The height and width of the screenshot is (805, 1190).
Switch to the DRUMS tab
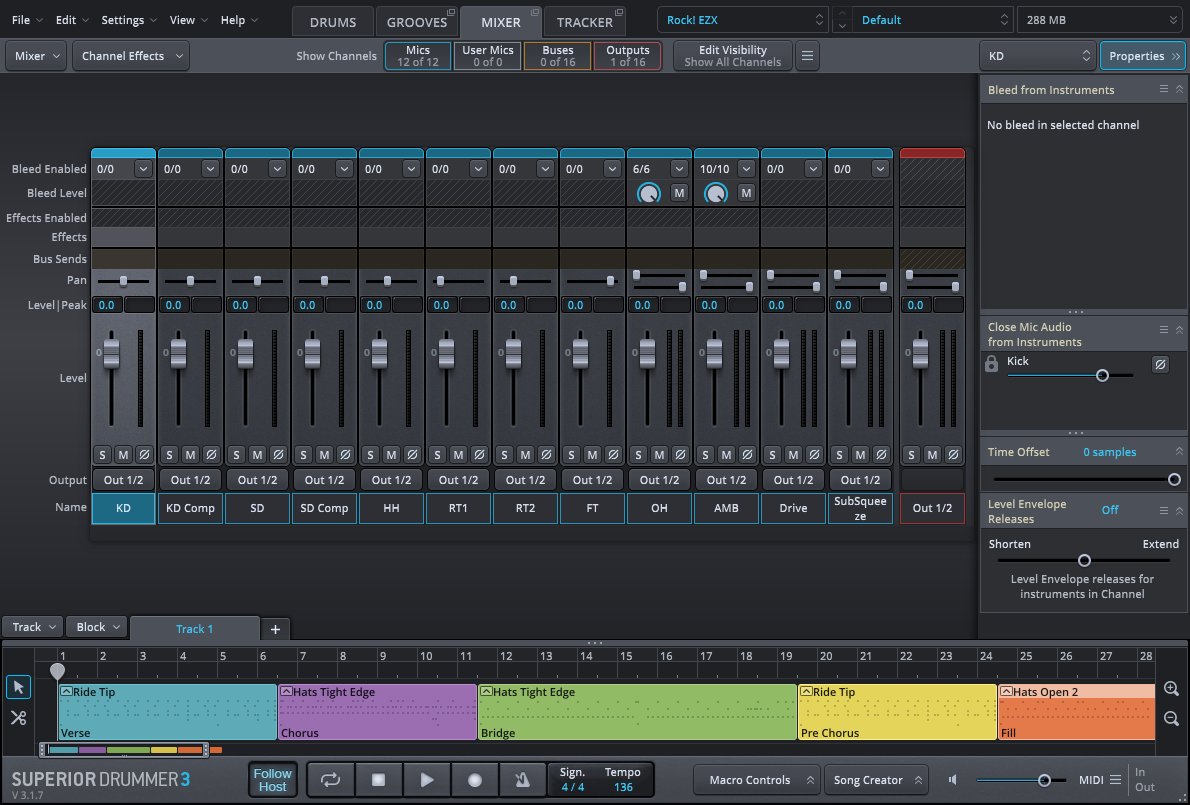[x=333, y=22]
